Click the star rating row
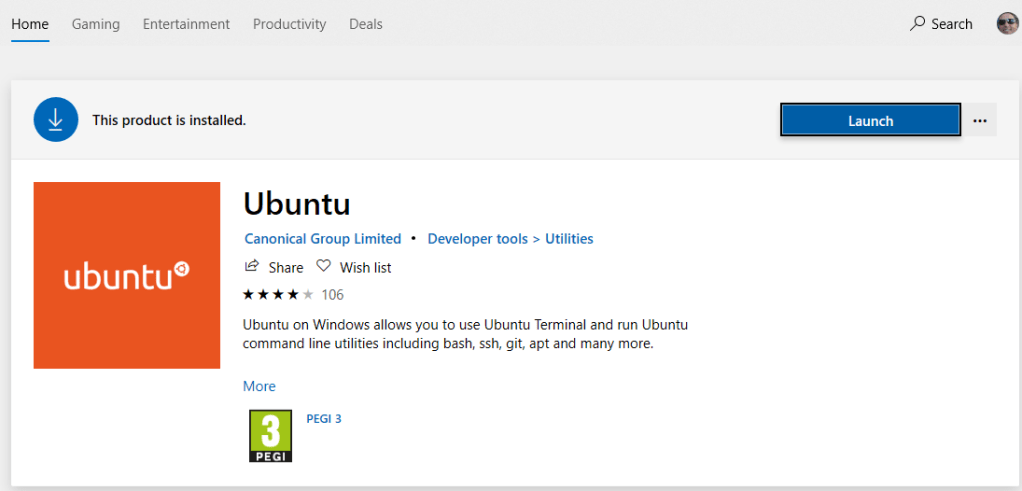This screenshot has height=491, width=1022. point(278,295)
